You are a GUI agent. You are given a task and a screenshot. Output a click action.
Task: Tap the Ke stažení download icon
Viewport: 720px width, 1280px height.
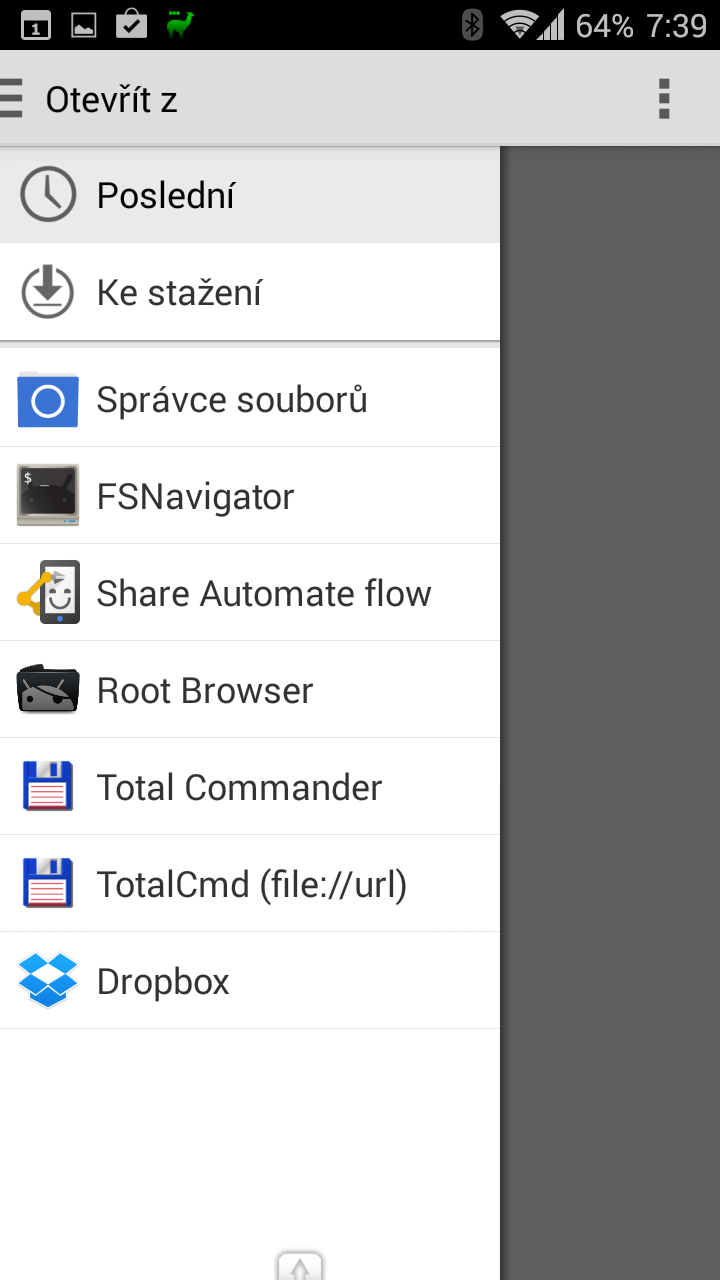click(48, 292)
